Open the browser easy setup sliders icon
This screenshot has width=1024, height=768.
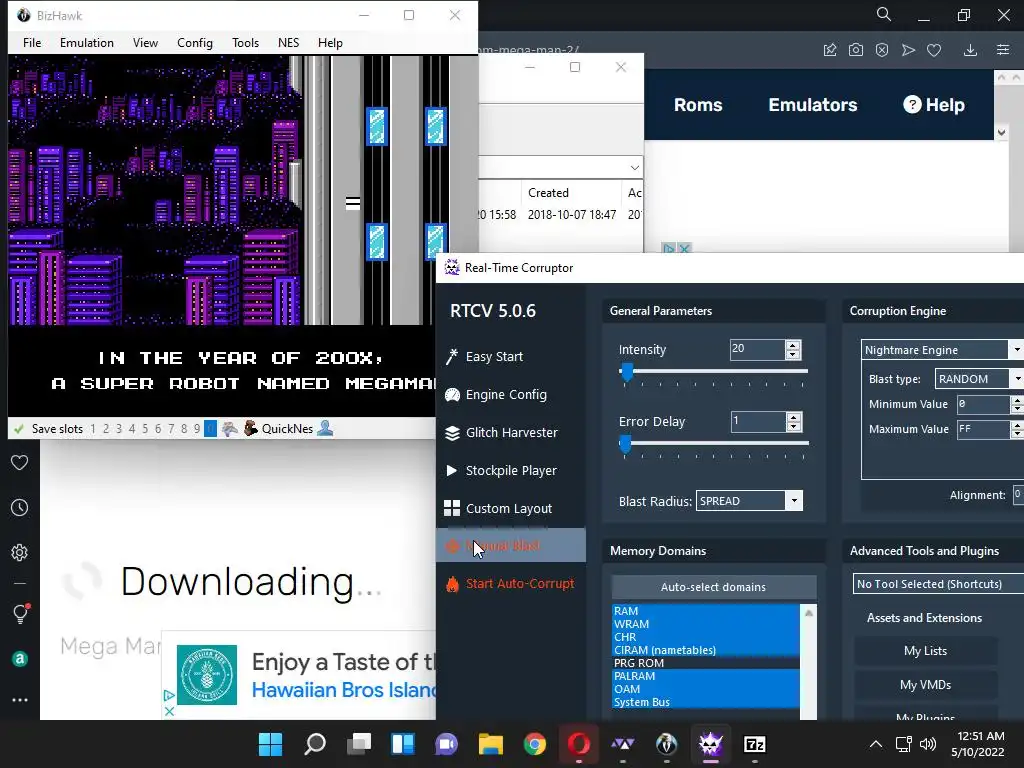(x=1003, y=50)
